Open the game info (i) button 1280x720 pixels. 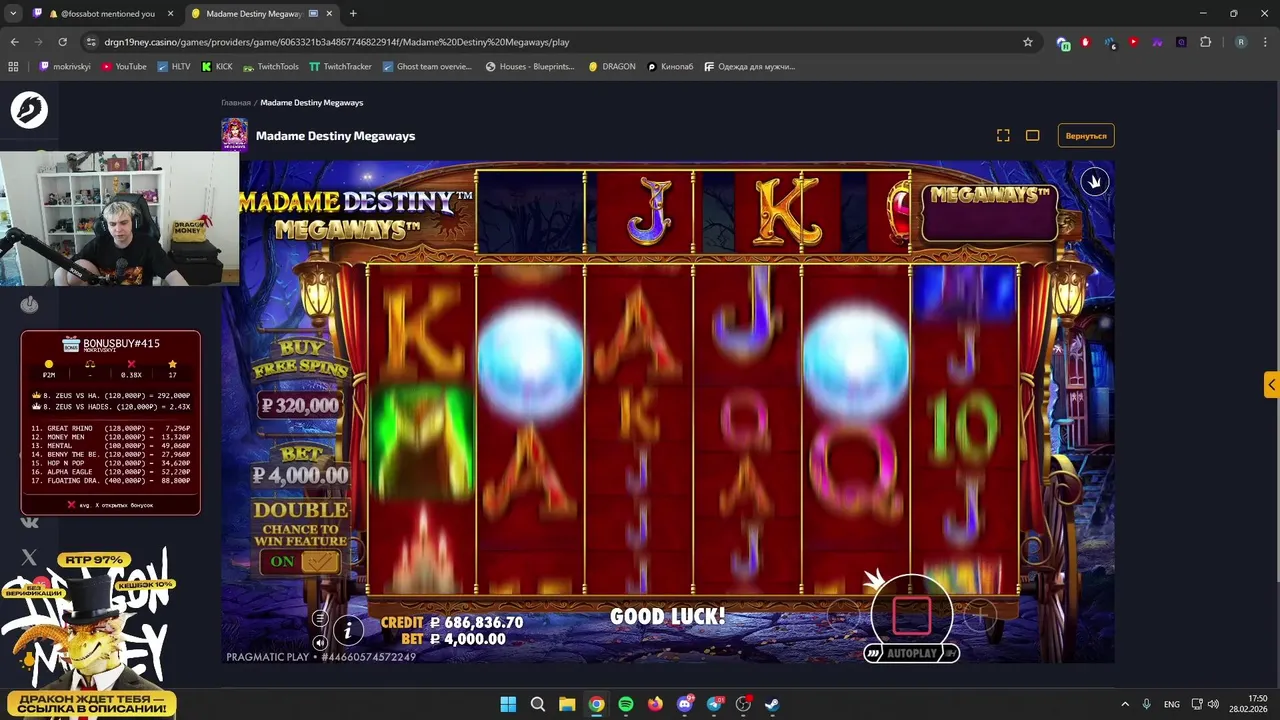click(348, 629)
